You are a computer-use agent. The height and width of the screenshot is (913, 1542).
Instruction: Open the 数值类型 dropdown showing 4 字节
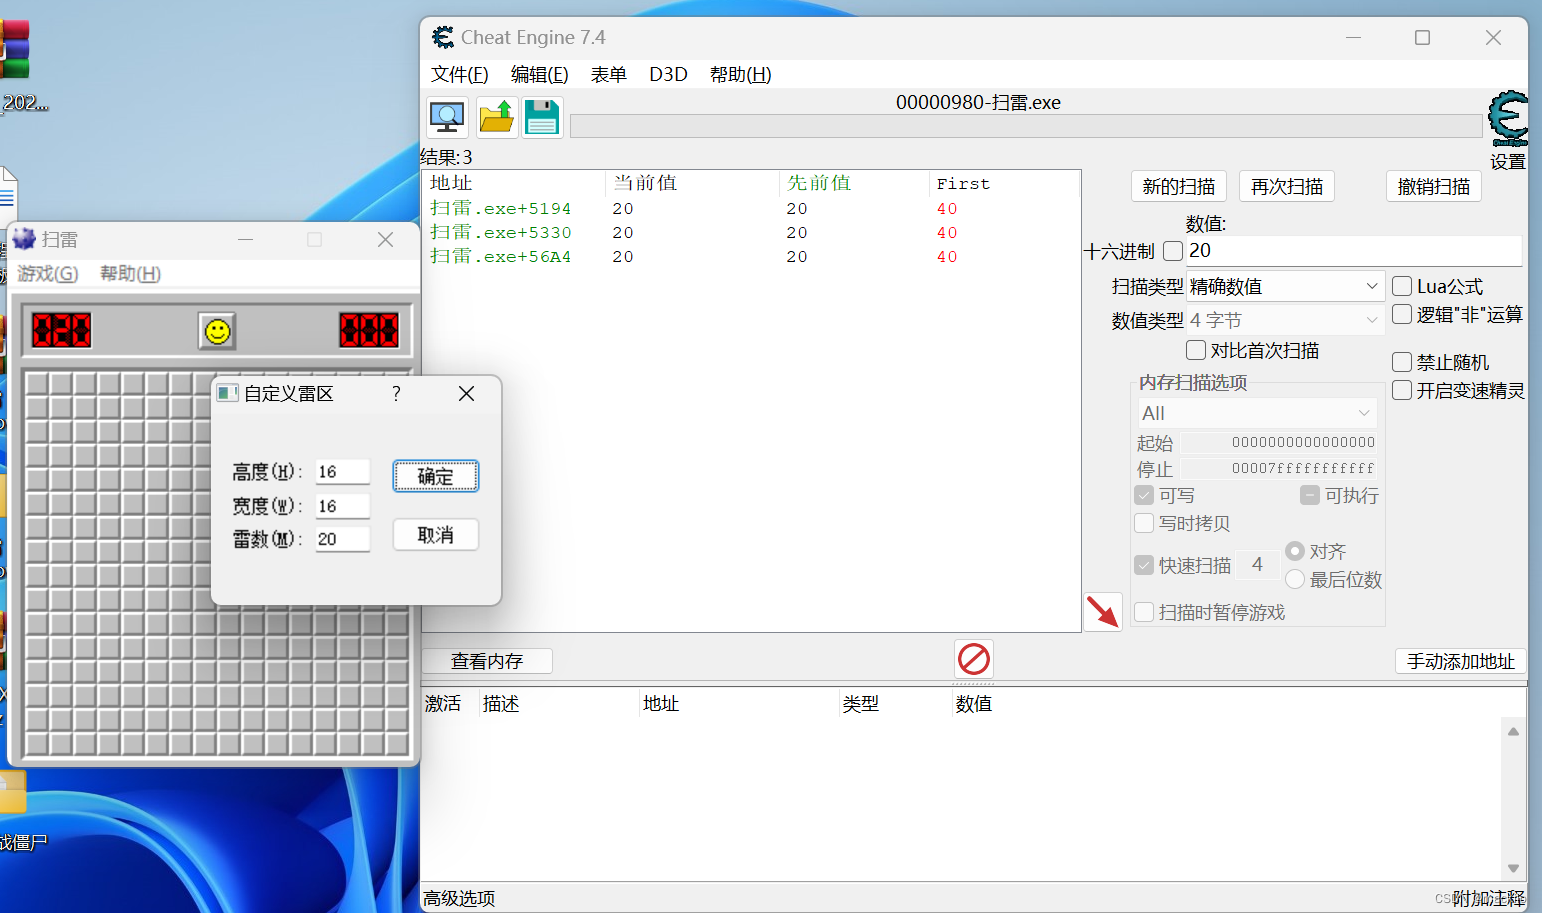1285,320
